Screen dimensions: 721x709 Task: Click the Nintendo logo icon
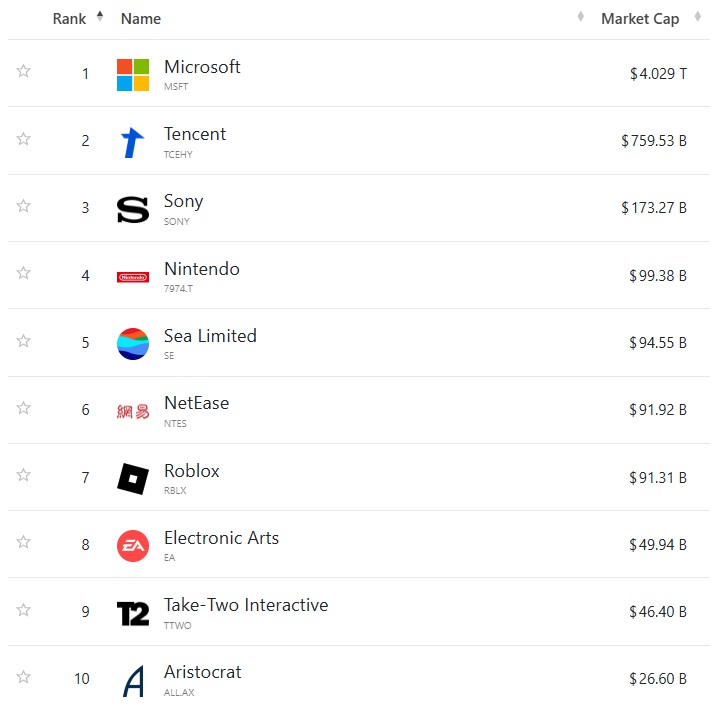132,277
